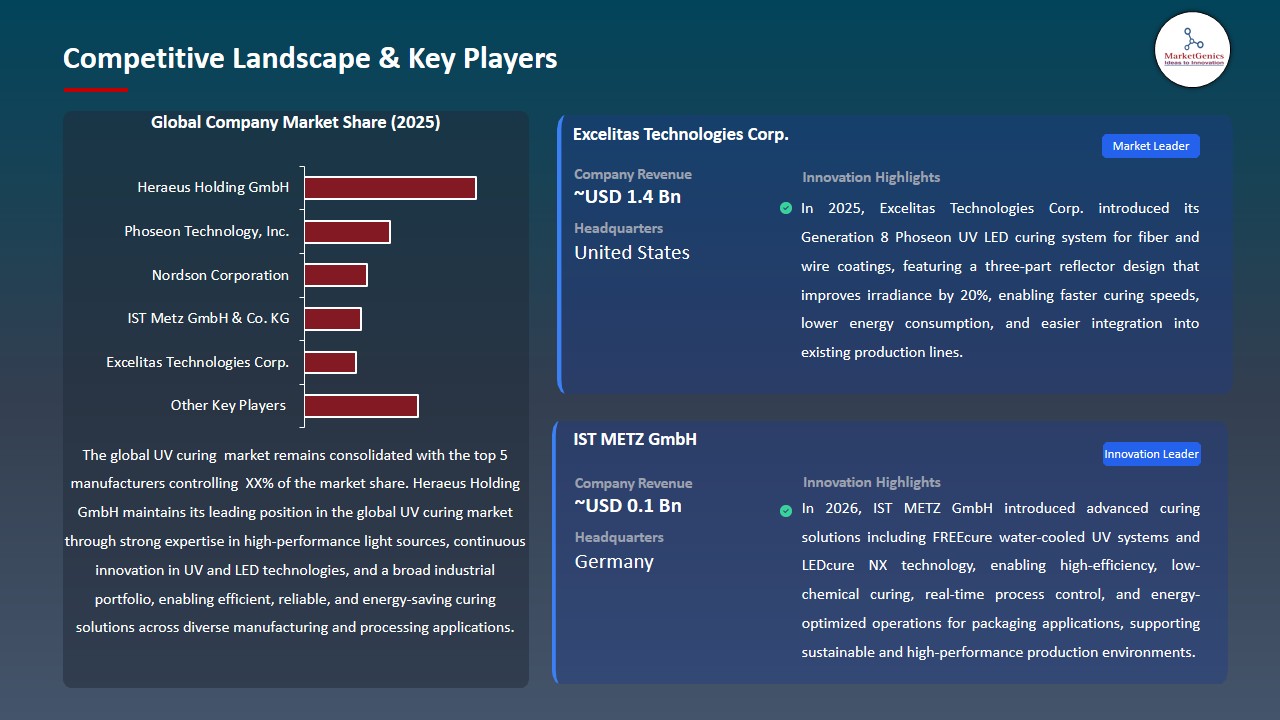This screenshot has height=720, width=1280.
Task: Click the paragraph beginning "In 2025, Excelitas Technologies"
Action: pos(1000,280)
